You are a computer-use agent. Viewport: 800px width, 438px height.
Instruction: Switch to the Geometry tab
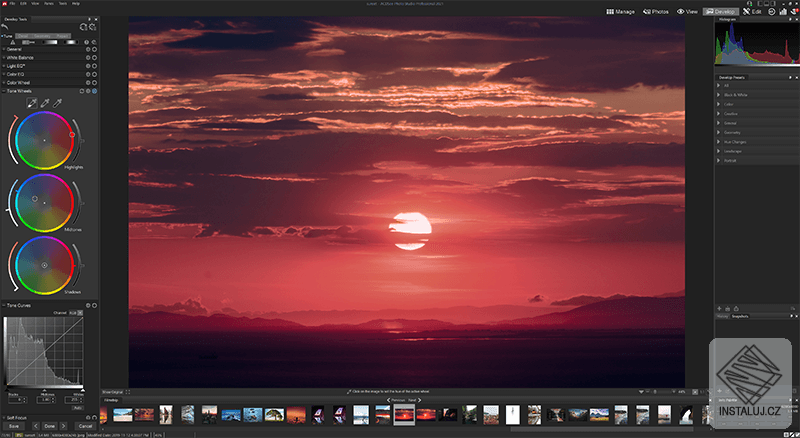(x=42, y=36)
